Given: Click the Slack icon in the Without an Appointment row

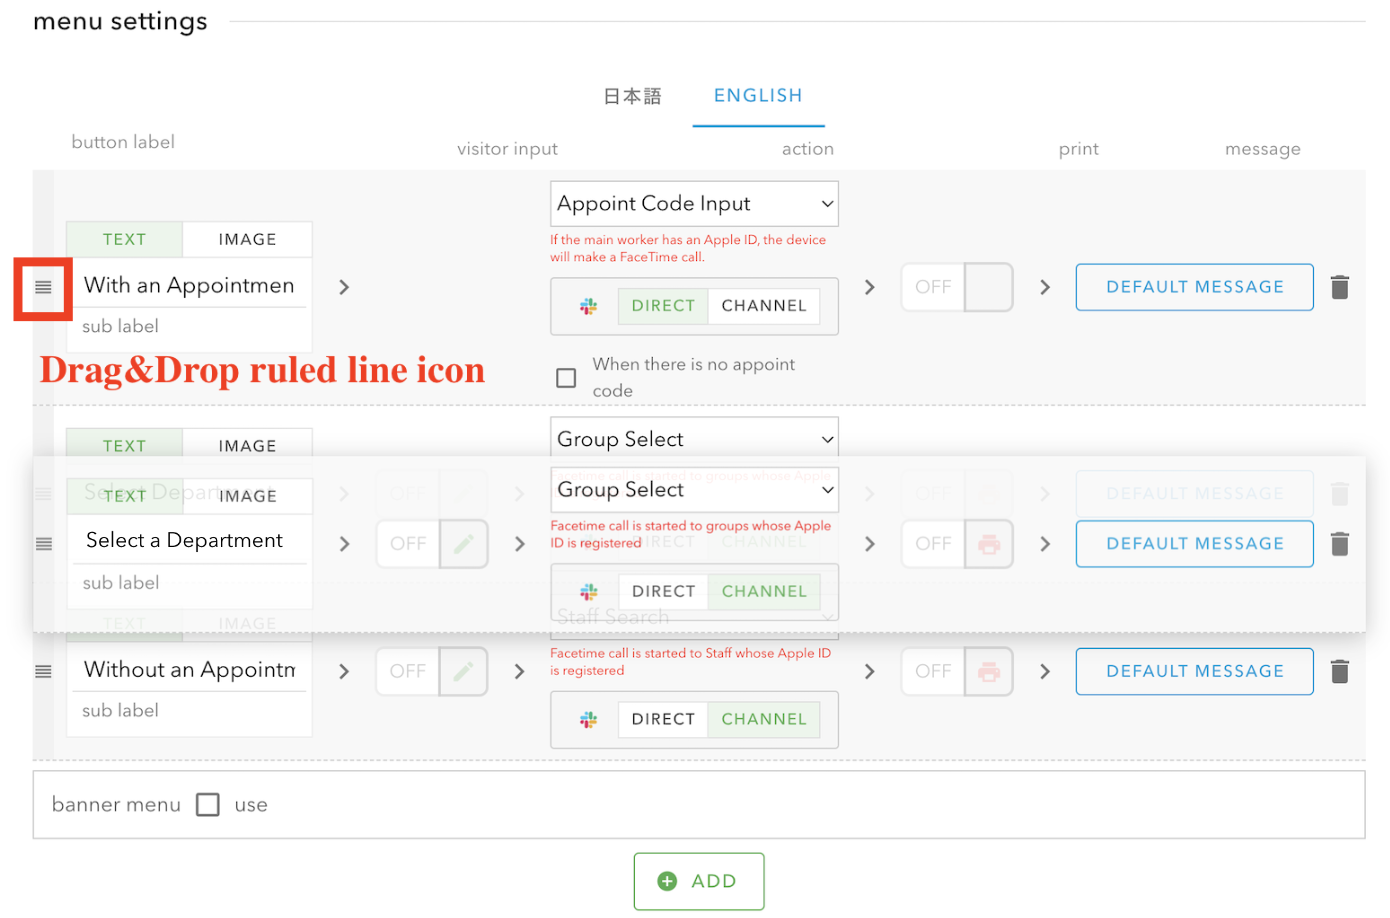Looking at the screenshot, I should (586, 719).
